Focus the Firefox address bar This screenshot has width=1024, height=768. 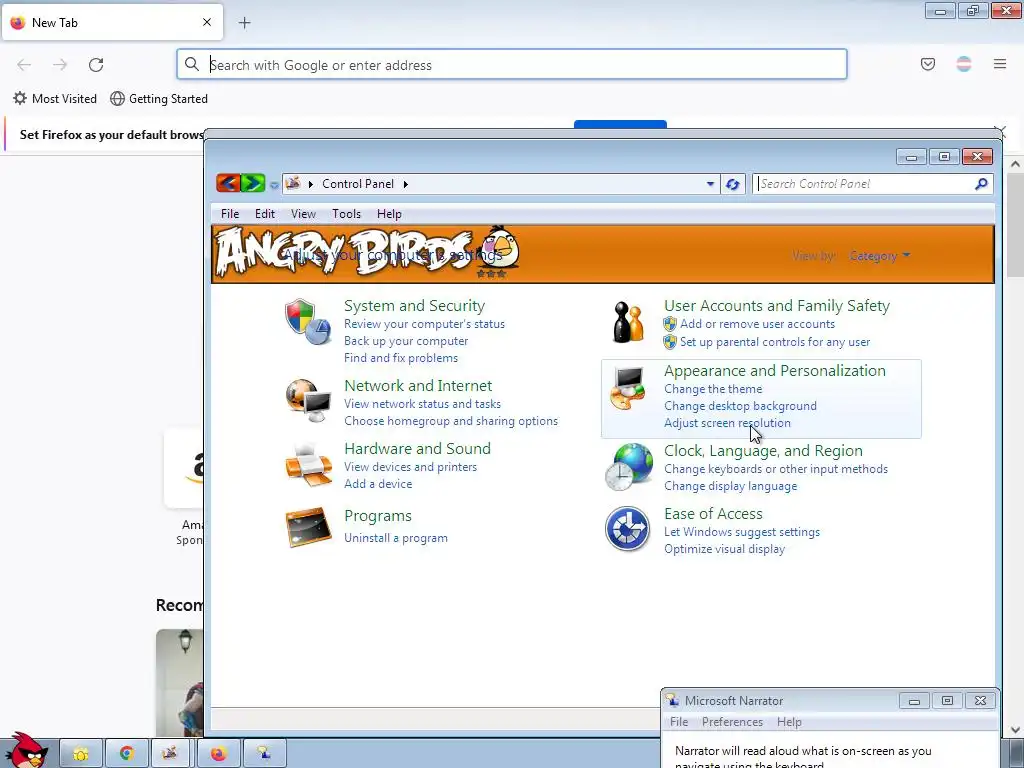[x=512, y=65]
